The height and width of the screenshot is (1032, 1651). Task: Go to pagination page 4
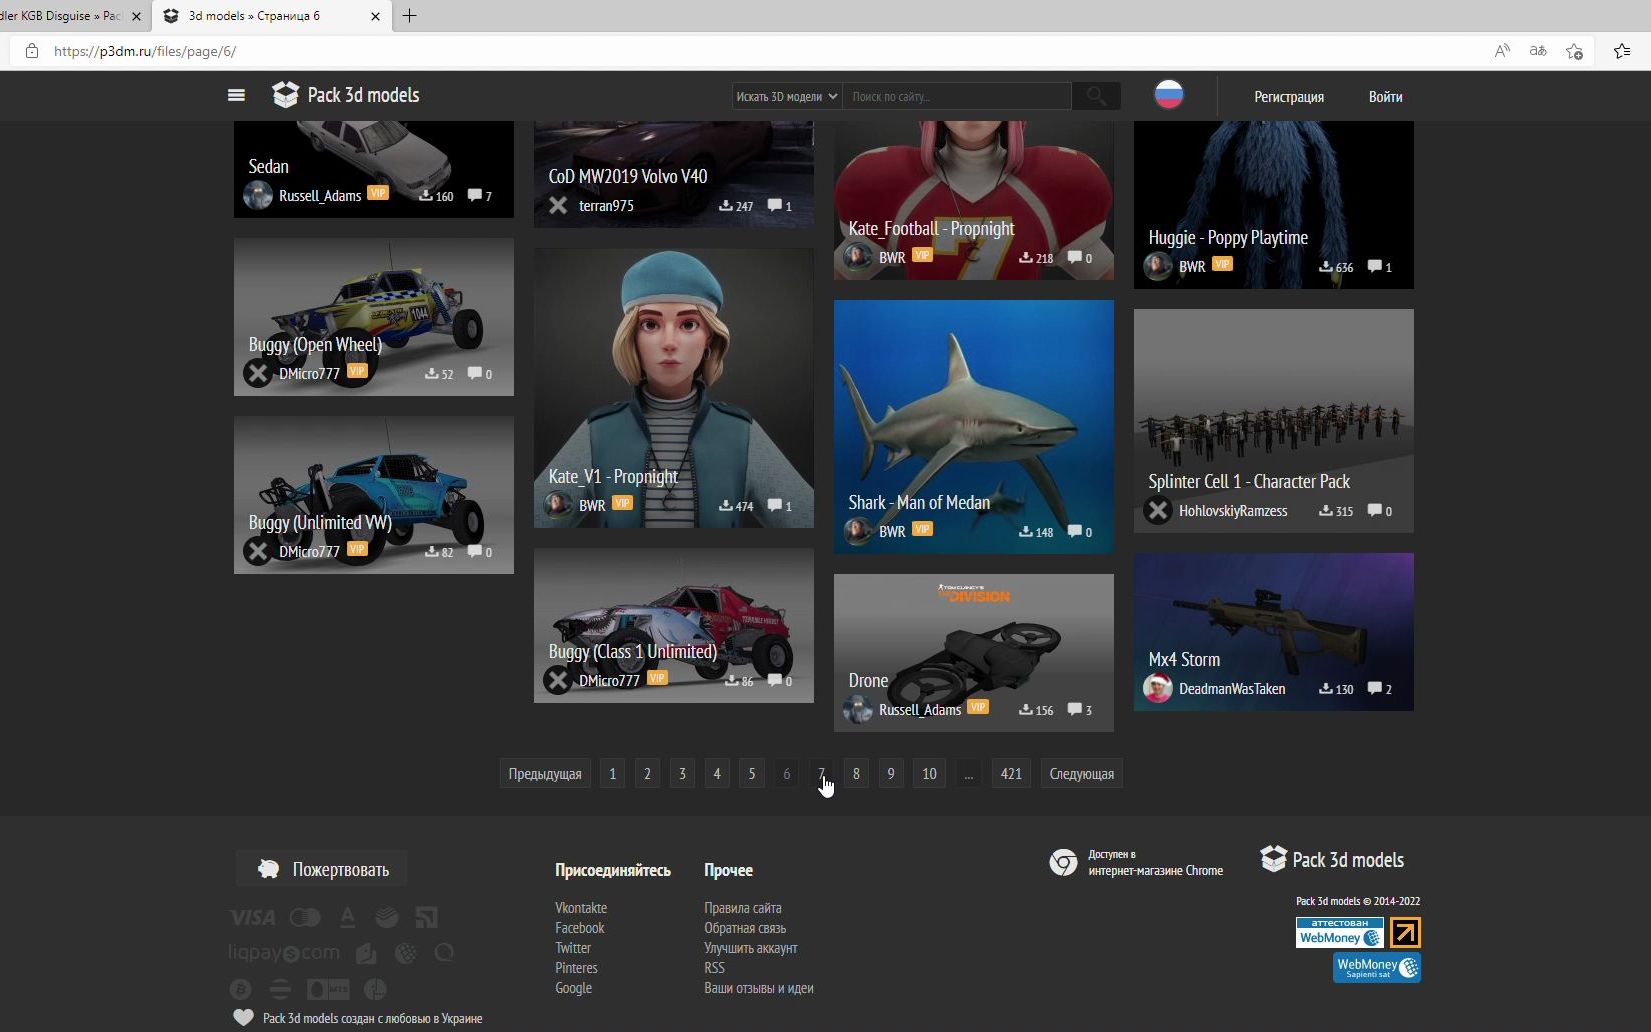click(716, 774)
